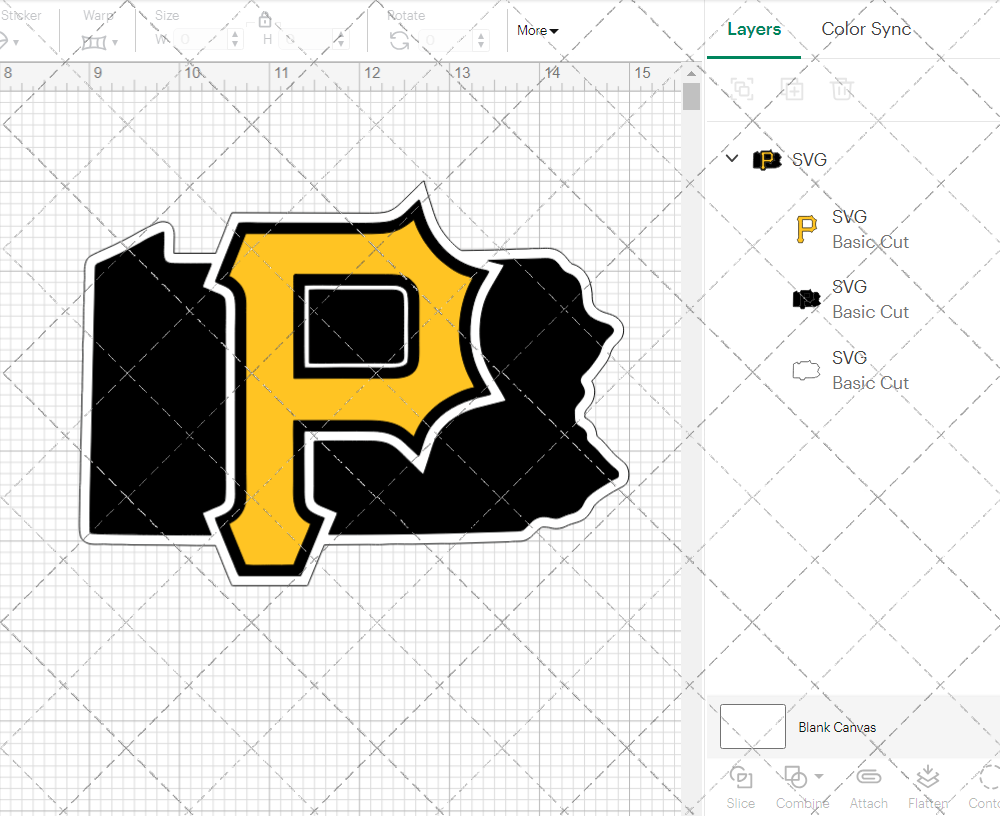Select the yellow P letter on canvas
The width and height of the screenshot is (1000, 816).
tap(268, 396)
